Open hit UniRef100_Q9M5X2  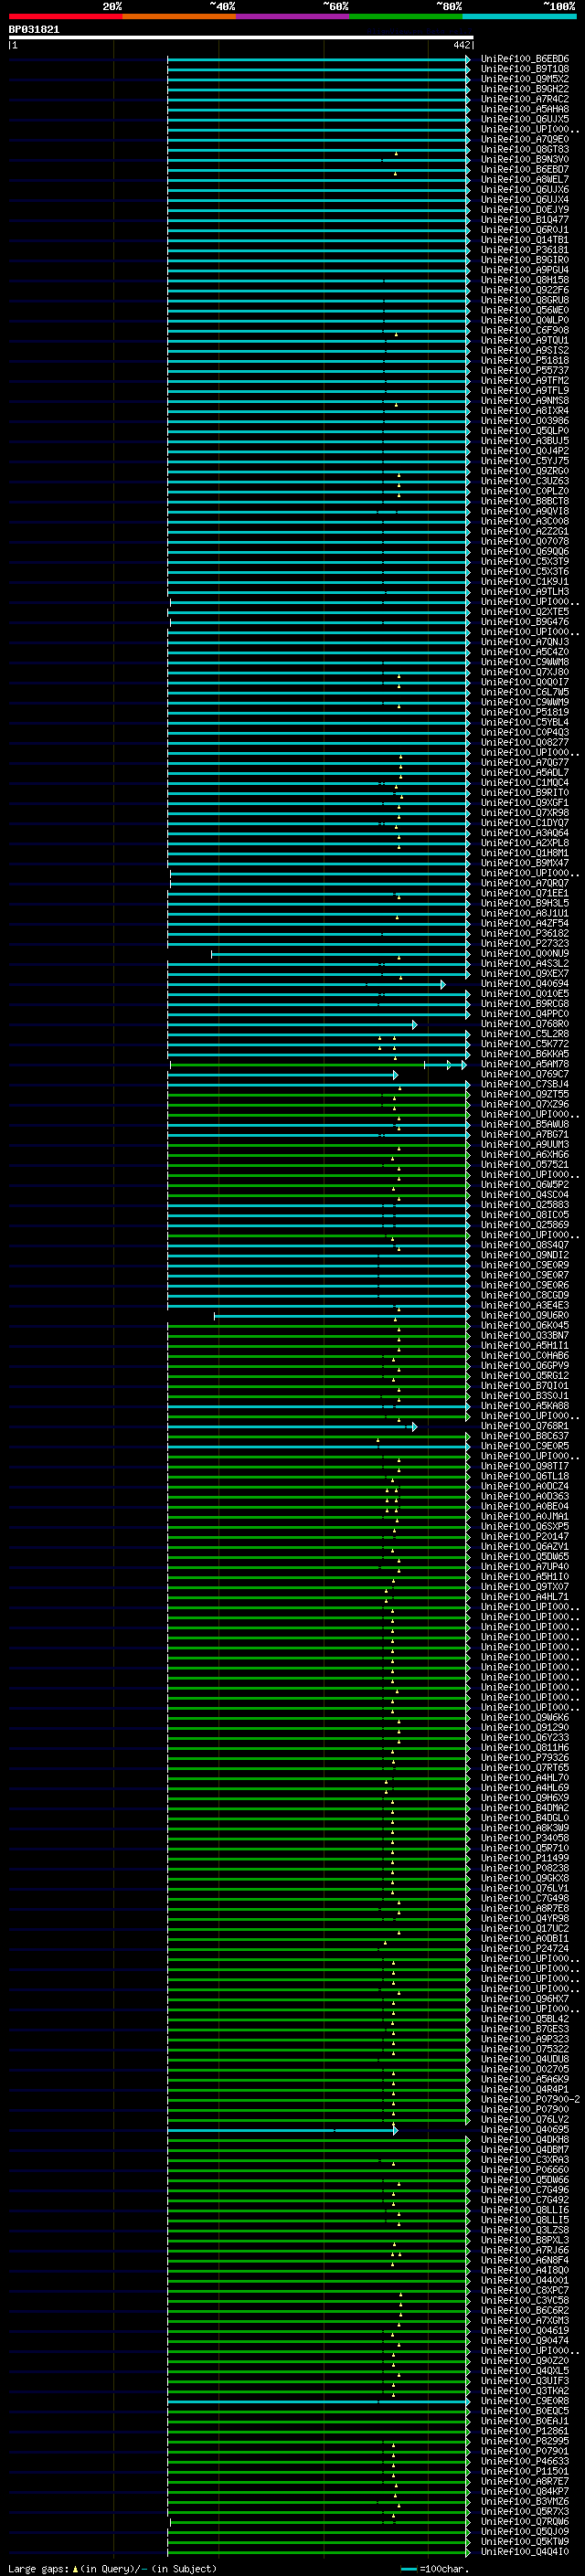(x=525, y=79)
